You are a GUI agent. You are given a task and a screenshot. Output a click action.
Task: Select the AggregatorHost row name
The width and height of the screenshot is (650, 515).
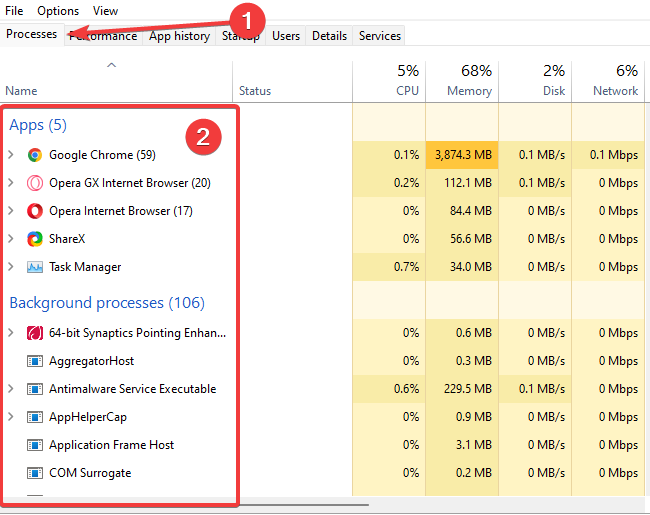click(x=91, y=361)
